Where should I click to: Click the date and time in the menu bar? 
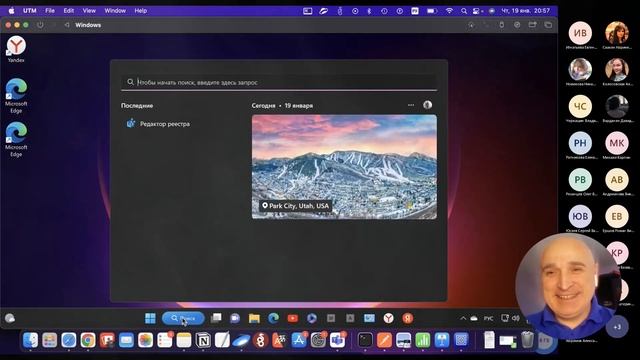pos(525,11)
